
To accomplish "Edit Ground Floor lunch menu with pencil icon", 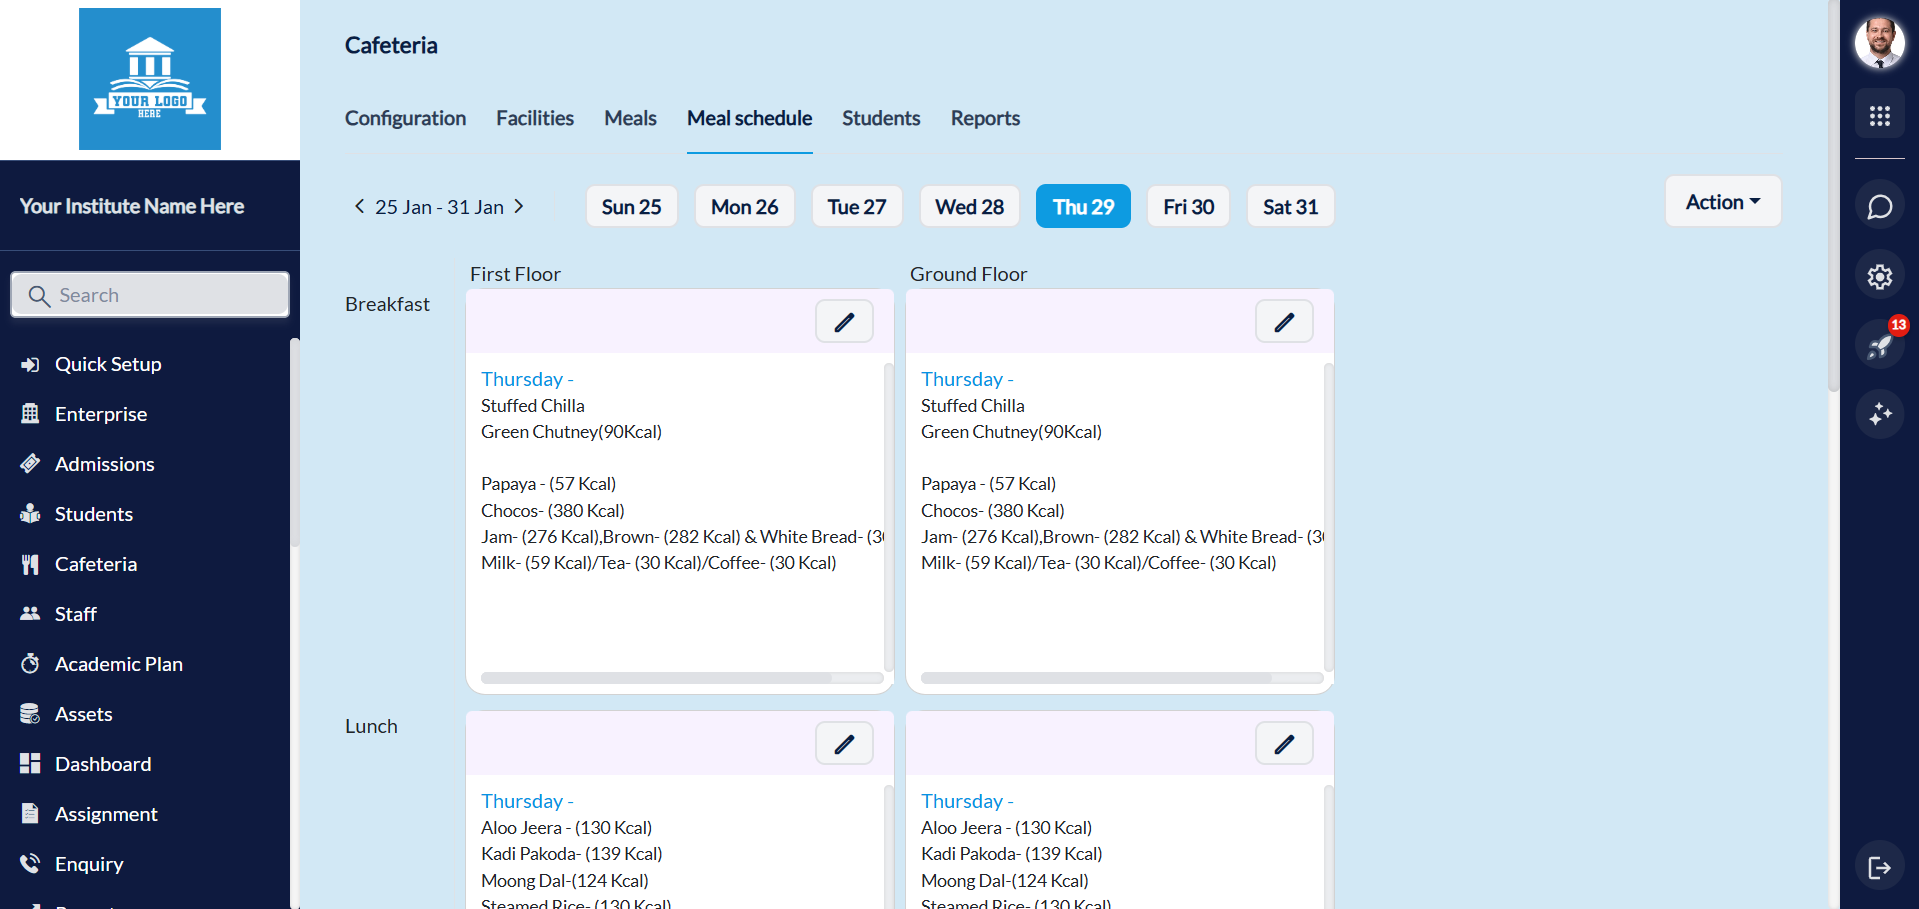I will click(x=1284, y=744).
